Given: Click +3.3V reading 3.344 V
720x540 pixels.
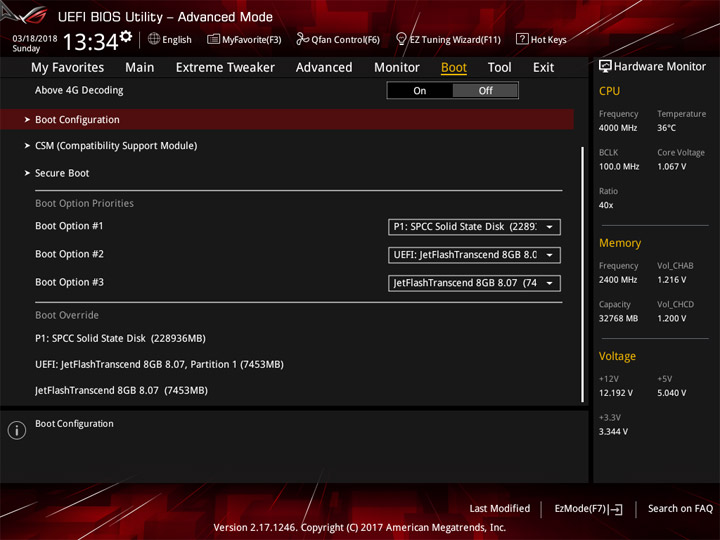Looking at the screenshot, I should (613, 432).
